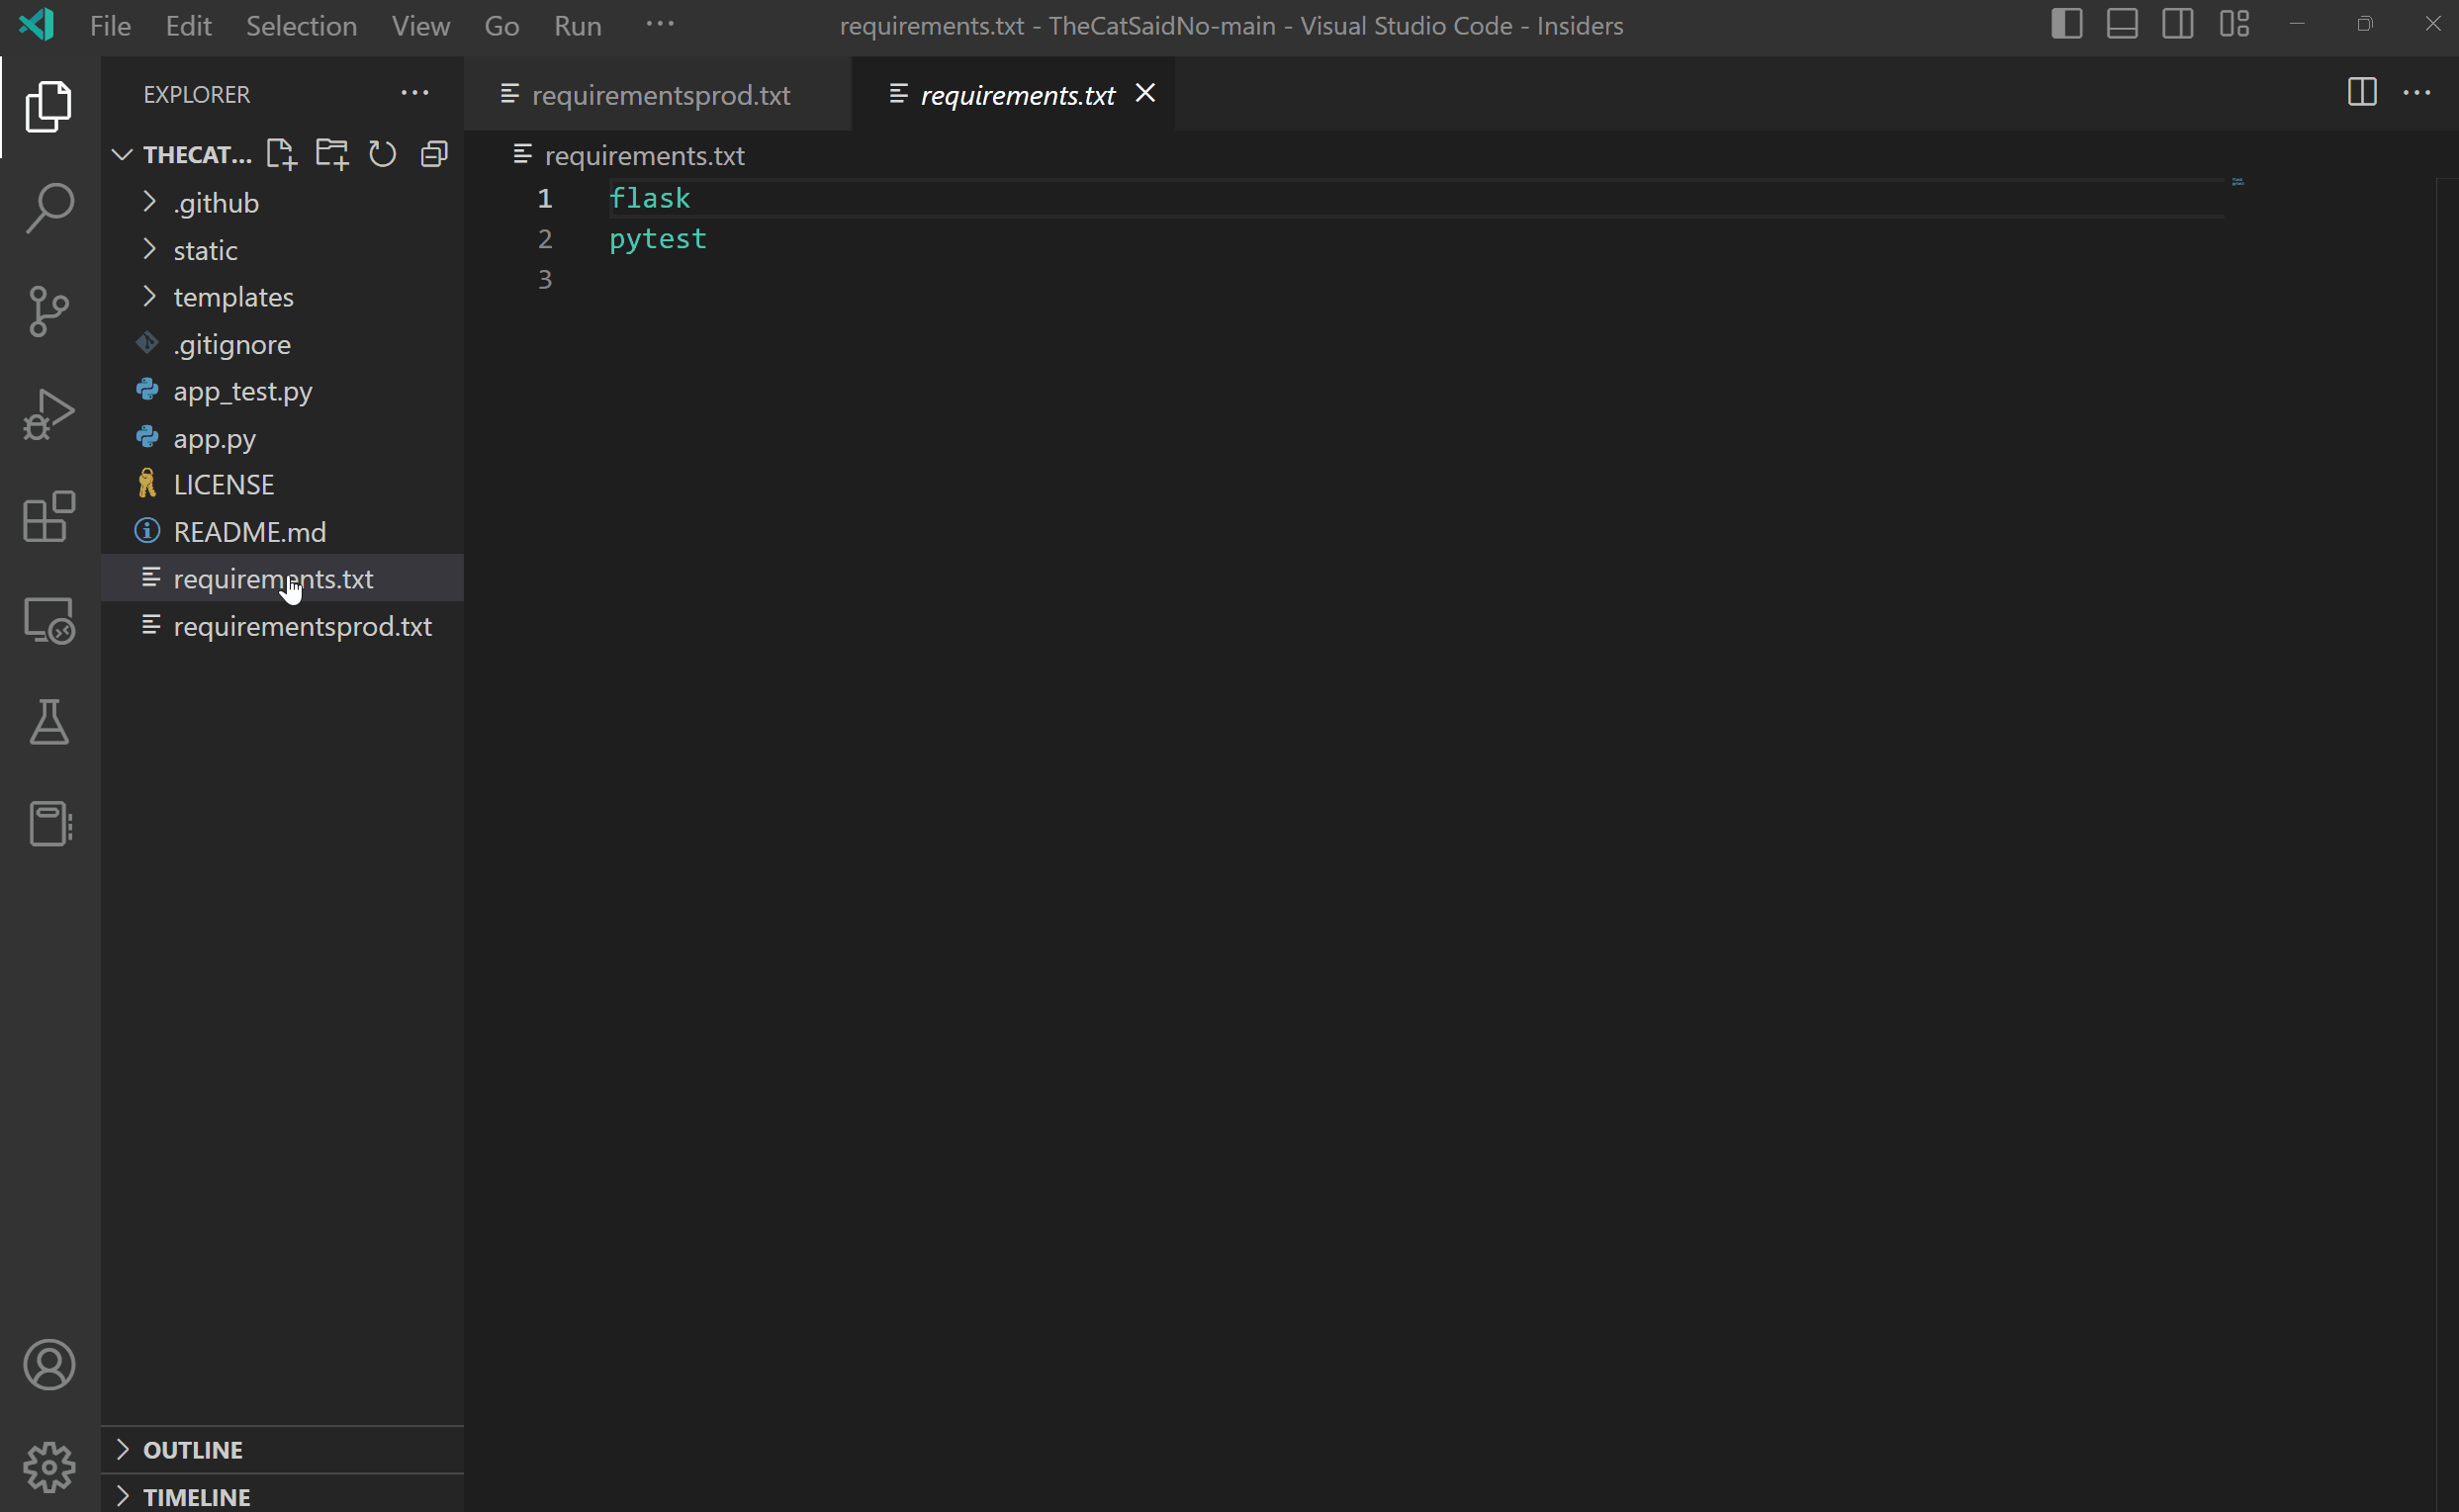Click the new file icon in explorer
This screenshot has height=1512, width=2459.
(x=279, y=154)
